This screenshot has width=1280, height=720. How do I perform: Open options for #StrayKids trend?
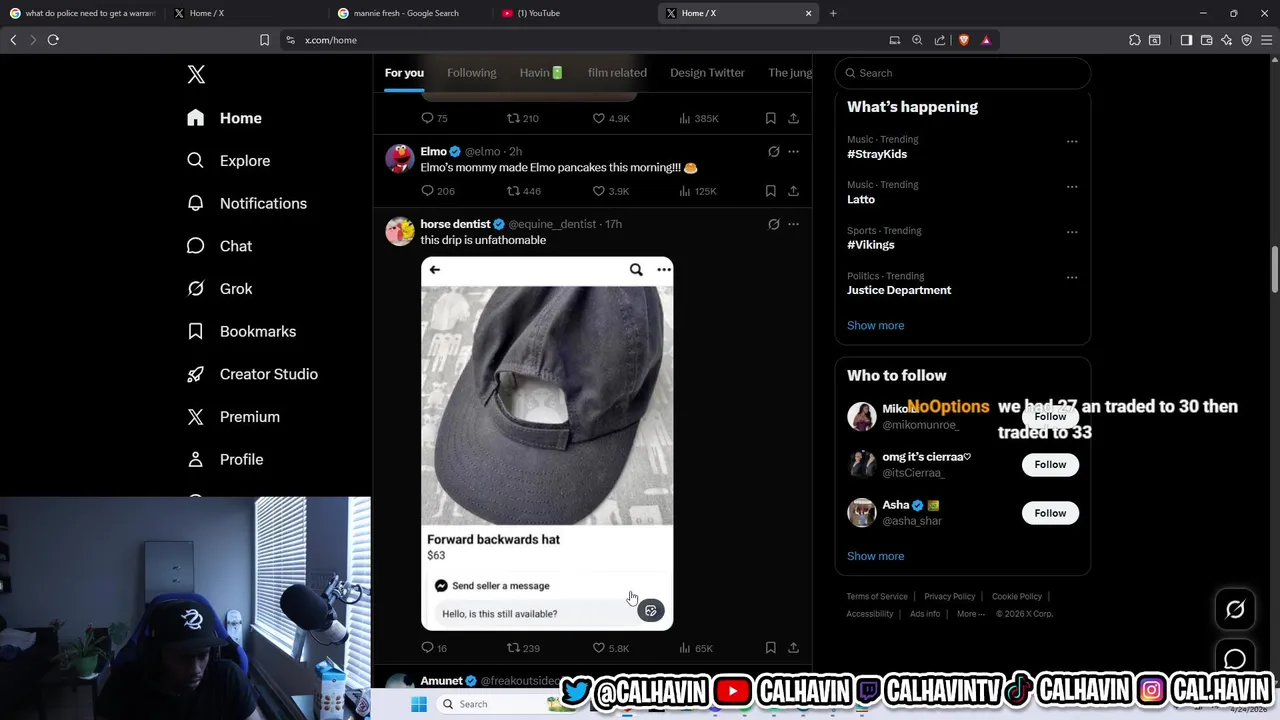click(1072, 141)
